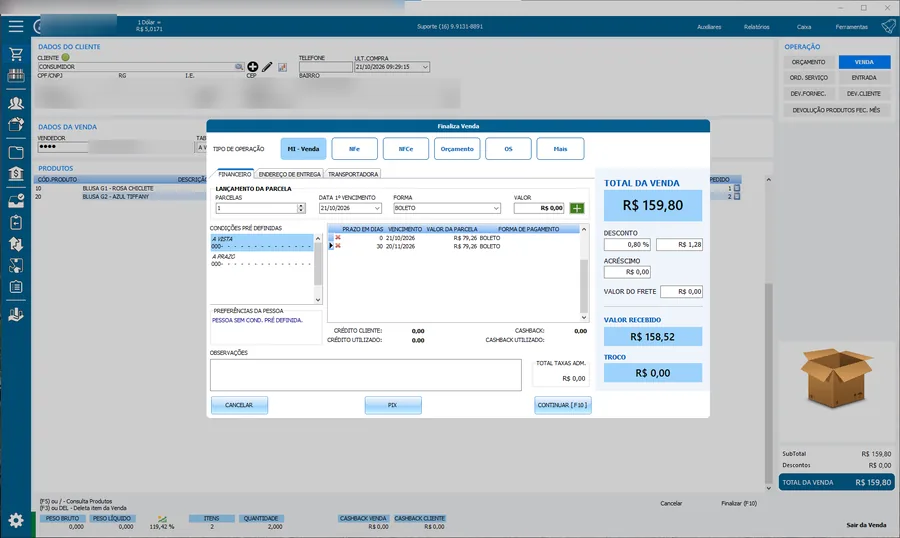The height and width of the screenshot is (538, 900).
Task: Open the Forma BOLETO payment dropdown
Action: click(x=496, y=208)
